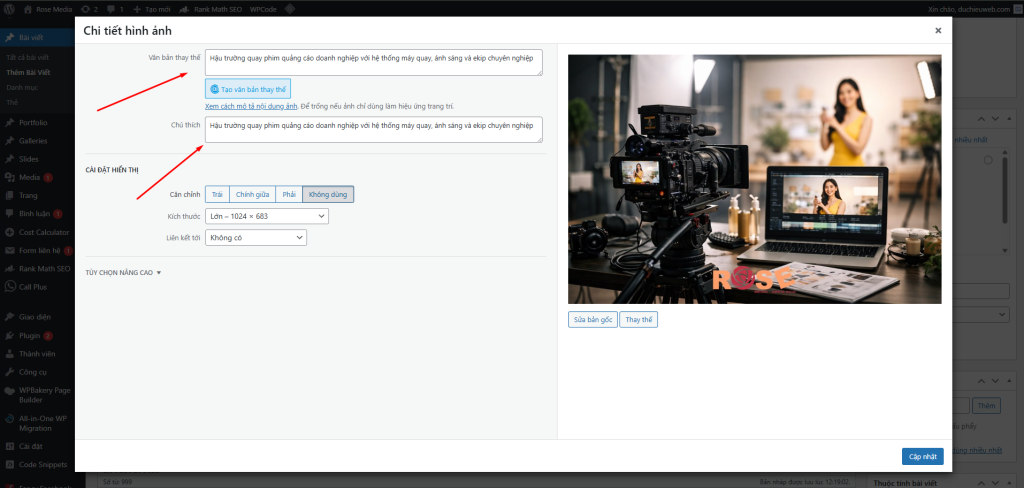Set alignment to Phải
1024x488 pixels.
290,194
